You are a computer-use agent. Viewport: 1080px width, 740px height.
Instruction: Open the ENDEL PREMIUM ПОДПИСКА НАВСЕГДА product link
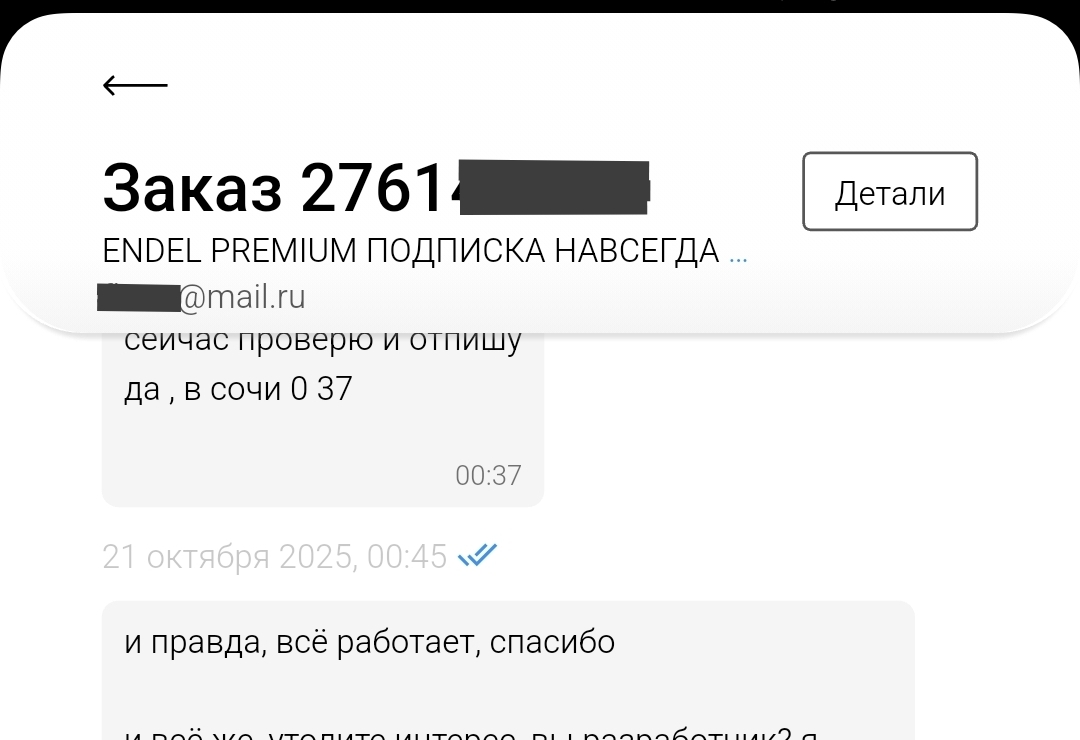click(411, 250)
